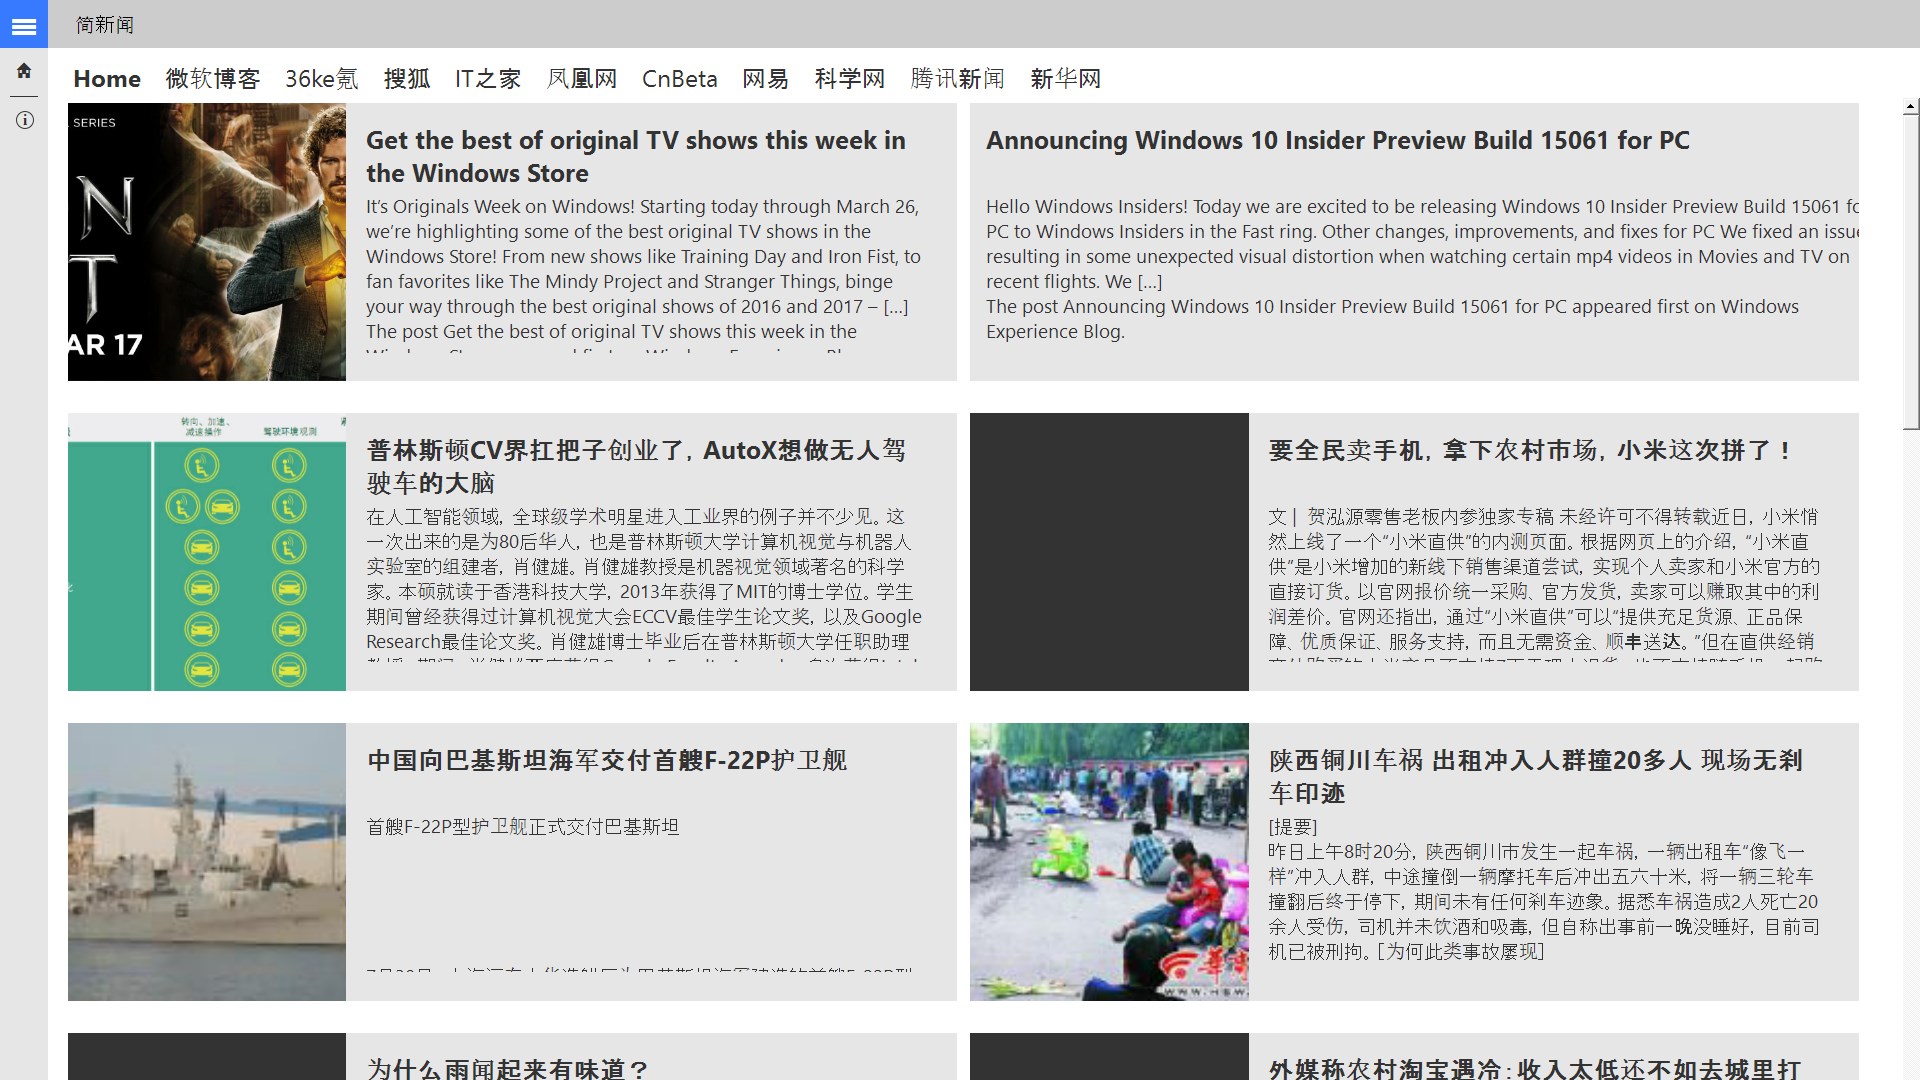This screenshot has height=1080, width=1920.
Task: Open the hamburger menu
Action: [x=23, y=26]
